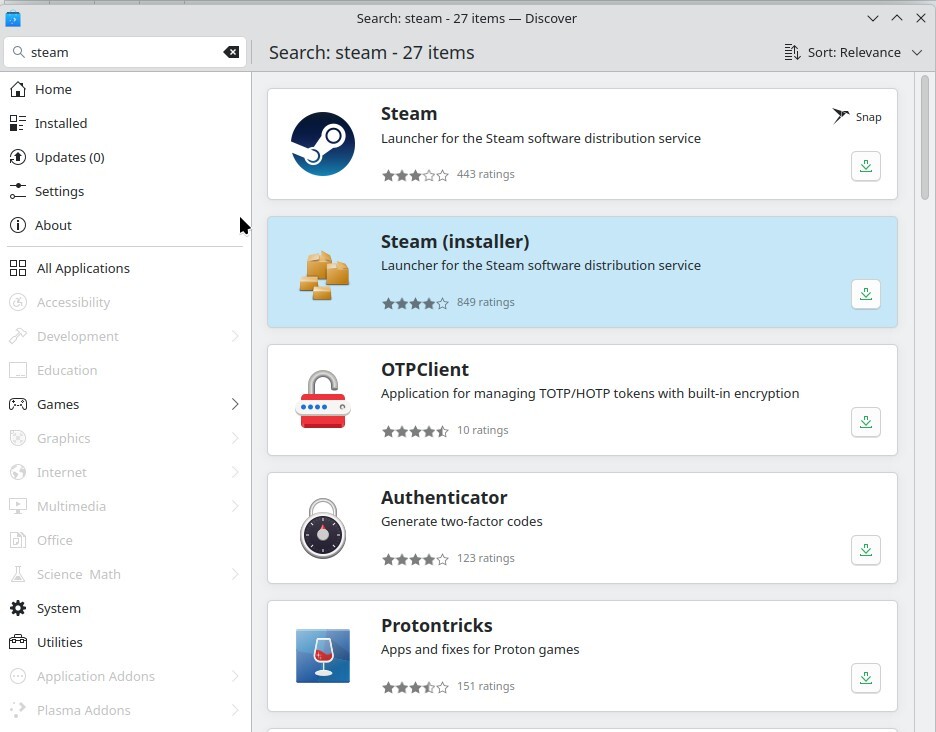Expand the Games category chevron
Viewport: 936px width, 732px height.
pyautogui.click(x=235, y=404)
